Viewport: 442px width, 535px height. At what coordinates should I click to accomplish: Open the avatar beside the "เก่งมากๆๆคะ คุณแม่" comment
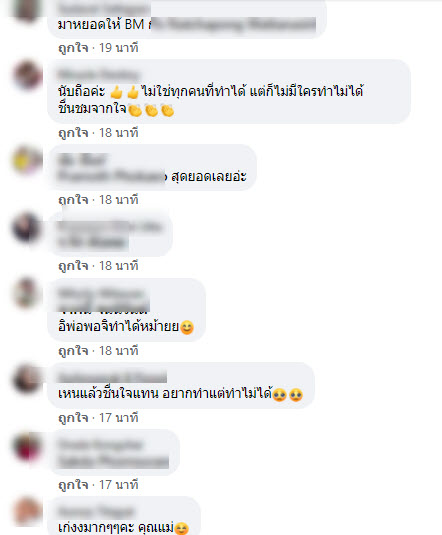pyautogui.click(x=27, y=512)
